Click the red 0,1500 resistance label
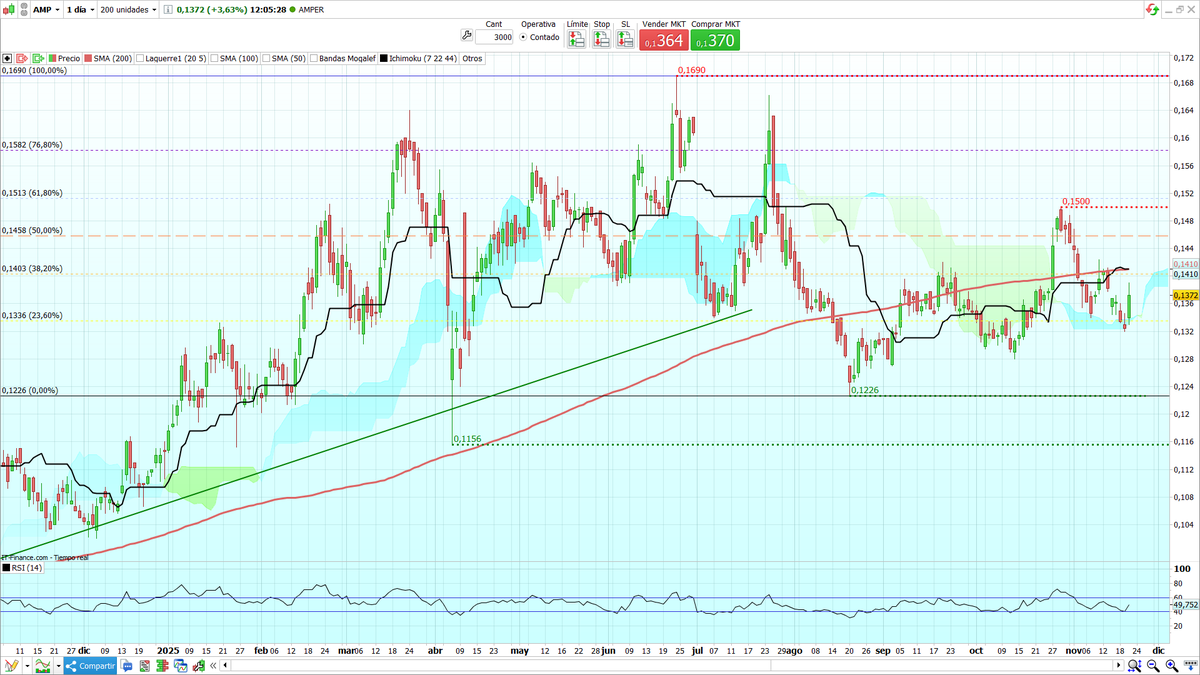Screen dimensions: 1200x675 [x=1075, y=202]
